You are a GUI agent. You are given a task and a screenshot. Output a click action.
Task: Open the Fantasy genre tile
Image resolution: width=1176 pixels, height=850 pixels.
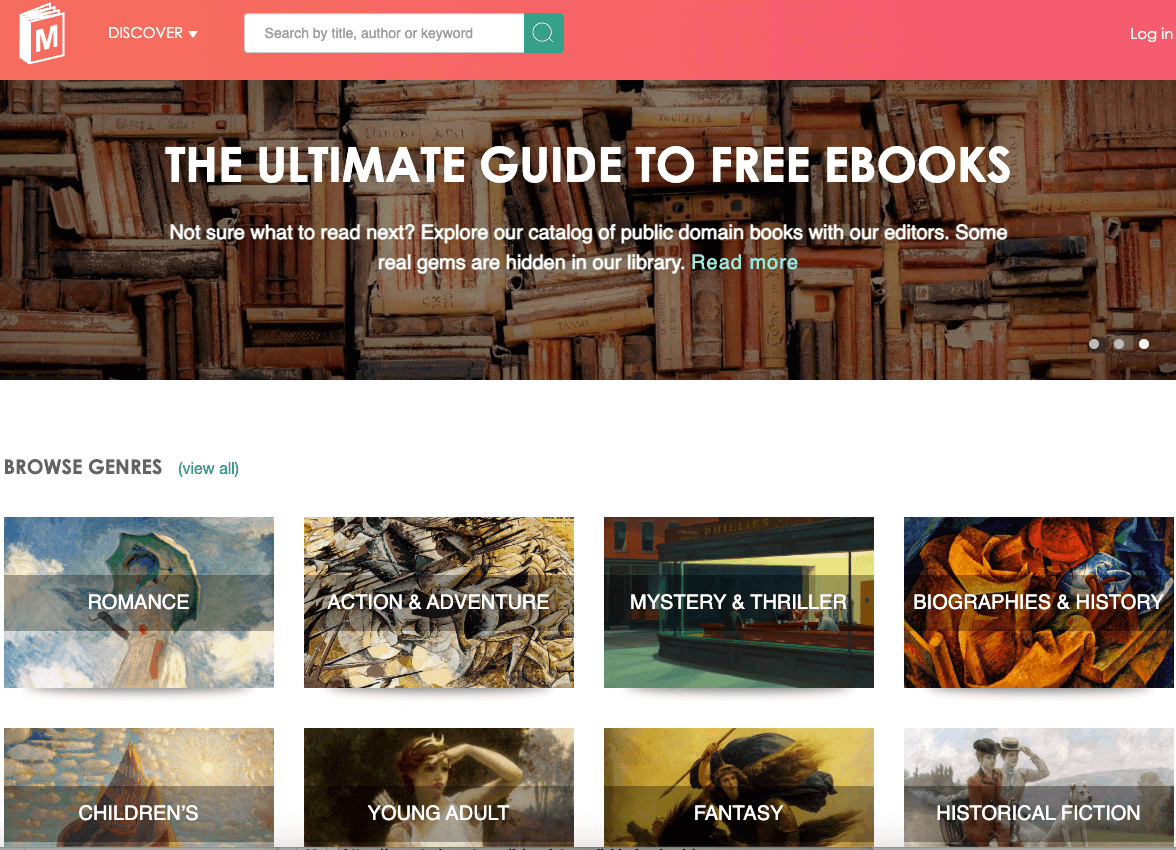click(x=739, y=788)
